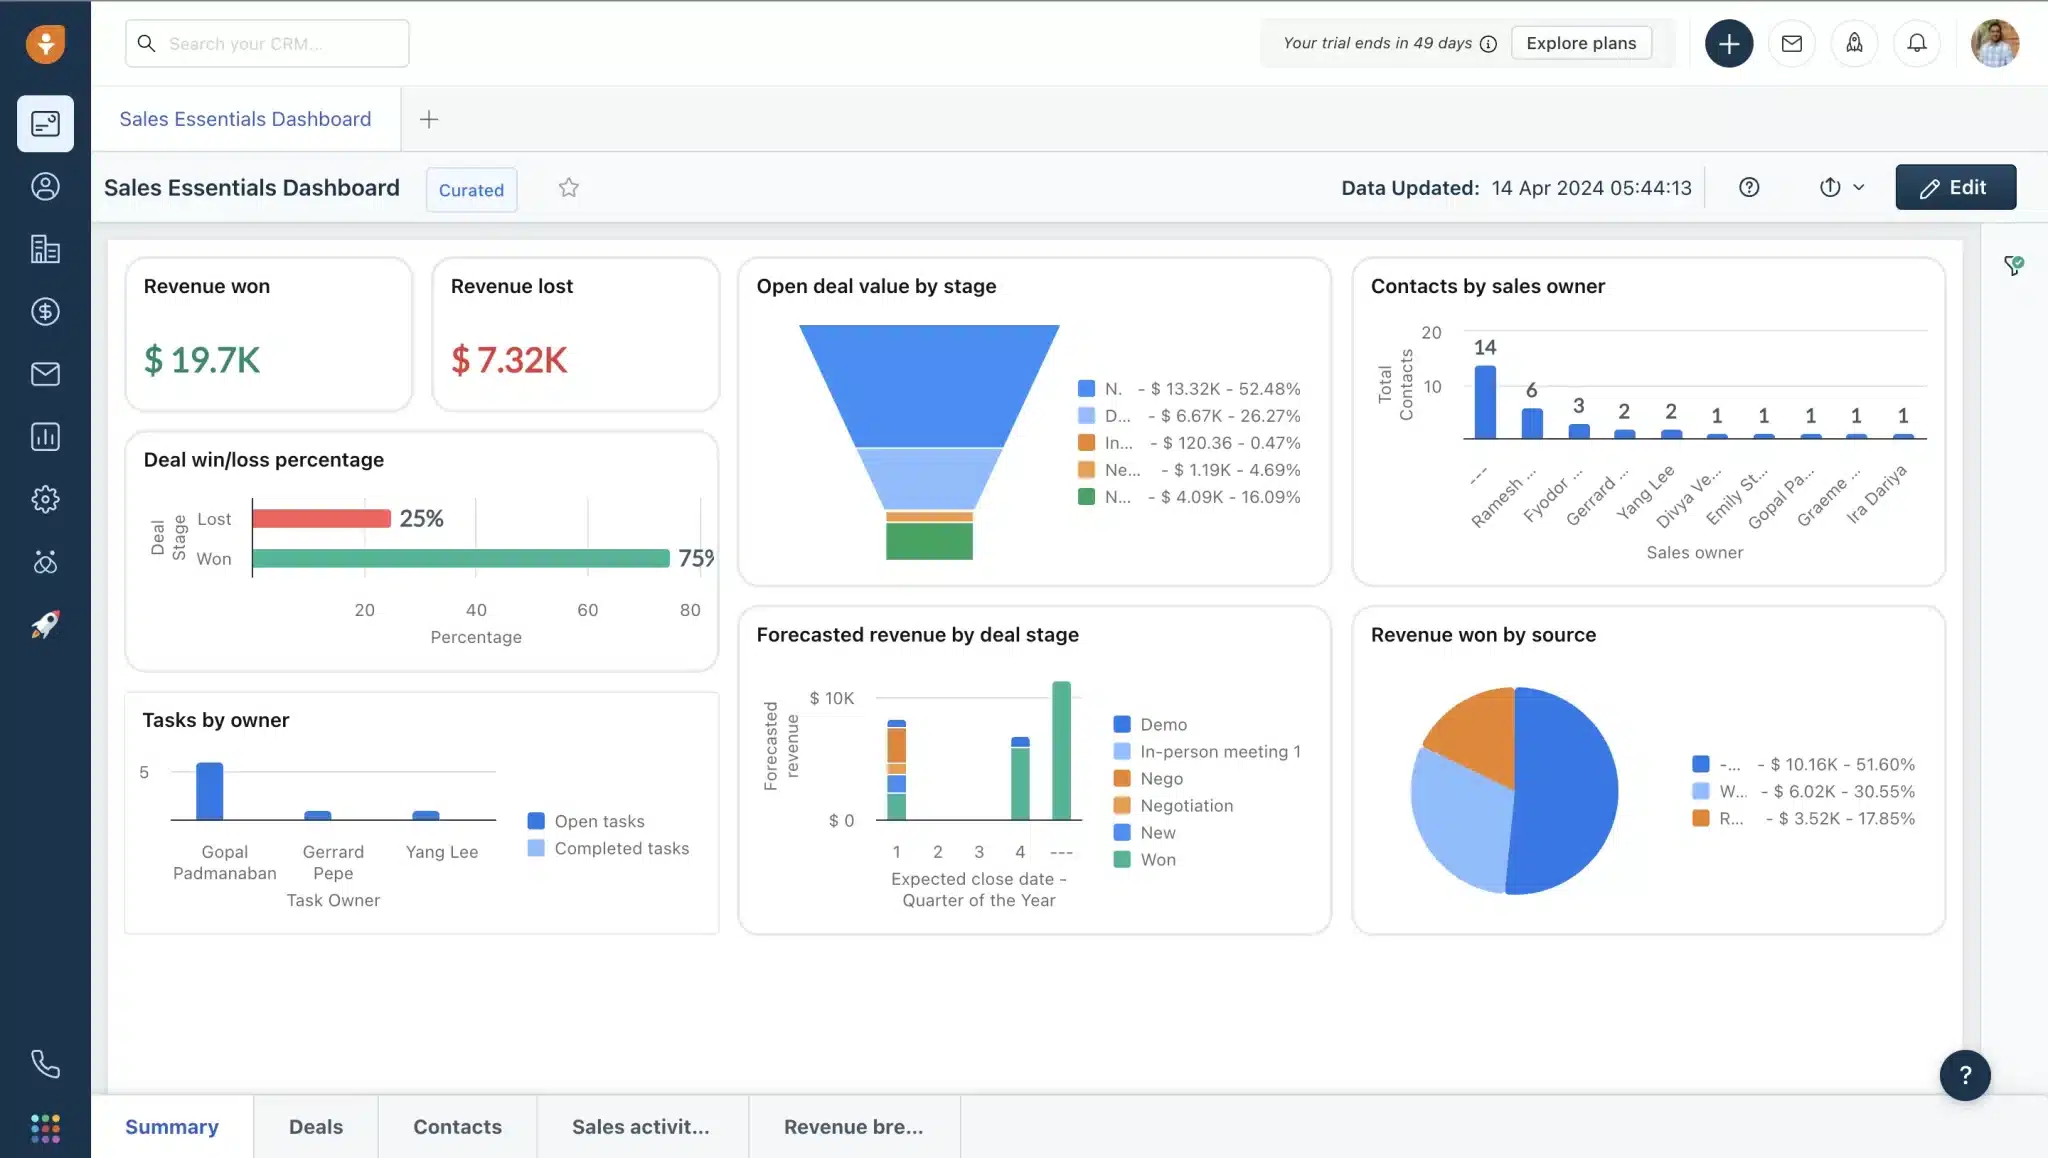Expand the dashboard refresh dropdown arrow
This screenshot has width=2048, height=1158.
click(x=1860, y=187)
